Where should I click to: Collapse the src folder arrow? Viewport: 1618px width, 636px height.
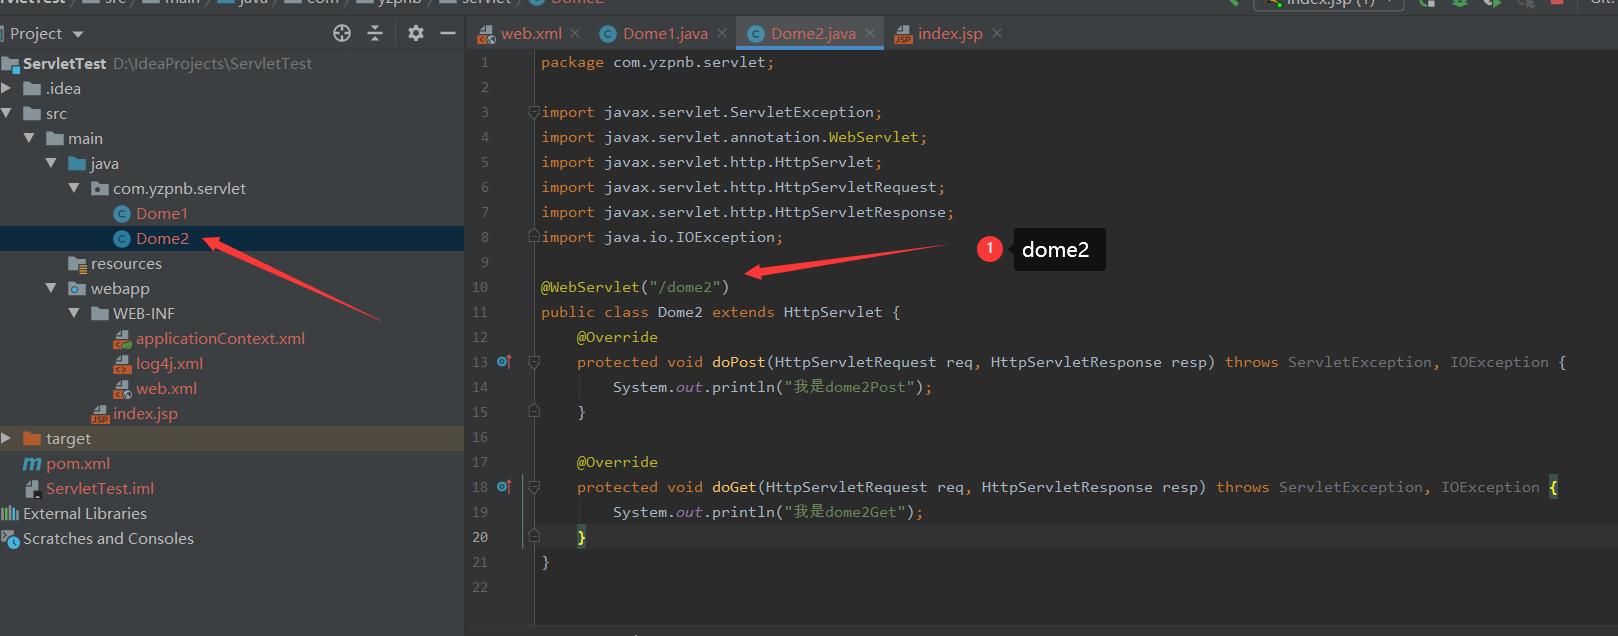tap(7, 113)
